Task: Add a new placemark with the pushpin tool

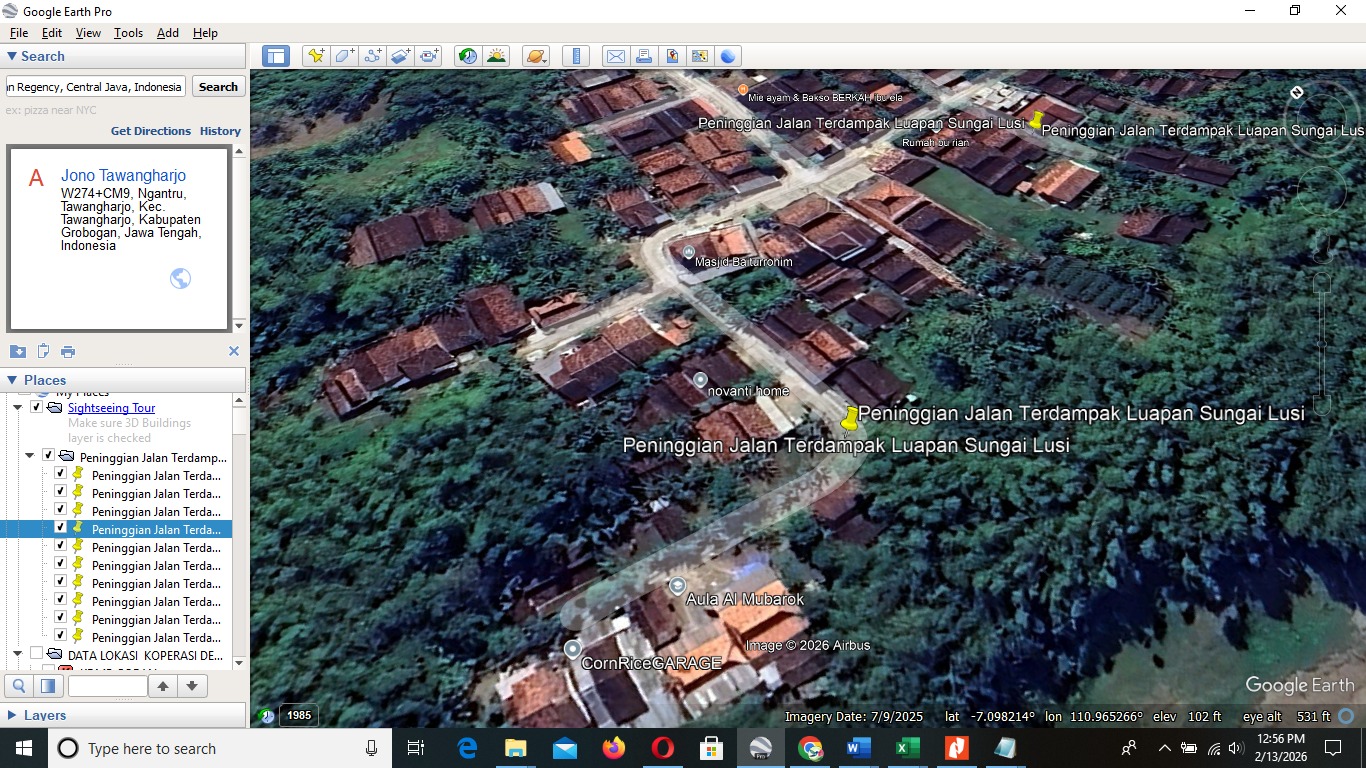Action: point(316,56)
